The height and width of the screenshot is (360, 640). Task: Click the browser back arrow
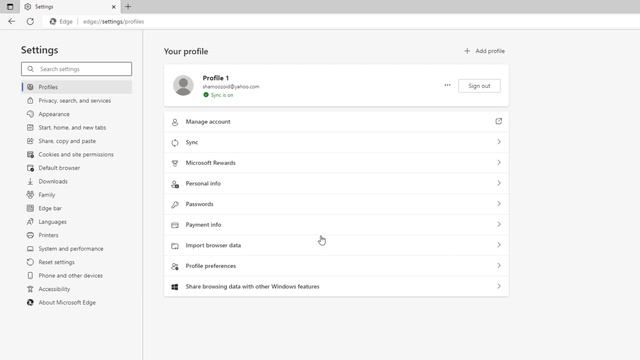[x=11, y=21]
